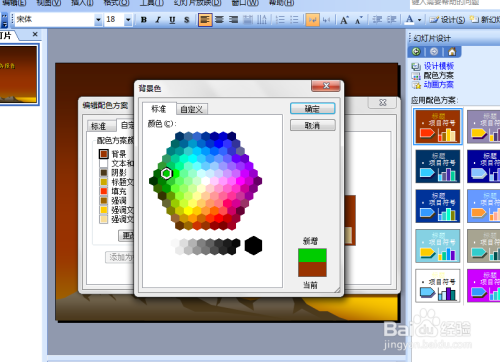Click 新幻灯片 toolbar button

[485, 20]
